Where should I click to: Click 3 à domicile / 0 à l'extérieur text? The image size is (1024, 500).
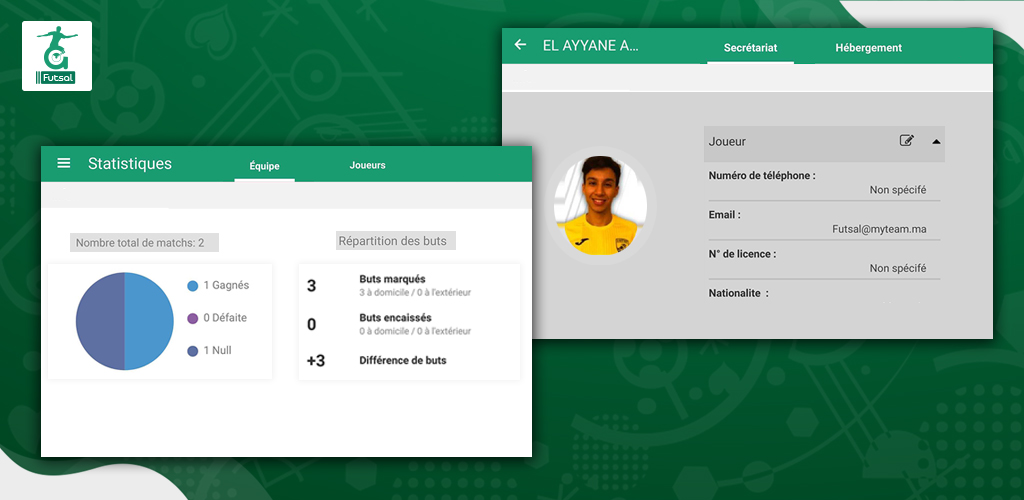[x=415, y=292]
